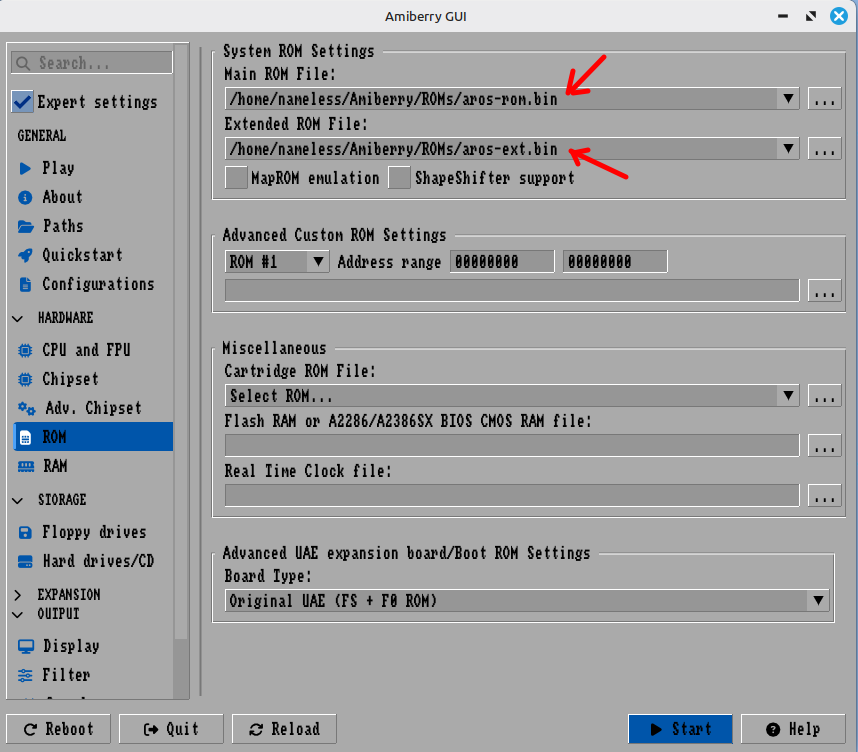The width and height of the screenshot is (858, 752).
Task: Open the Filter panel
Action: 92,675
